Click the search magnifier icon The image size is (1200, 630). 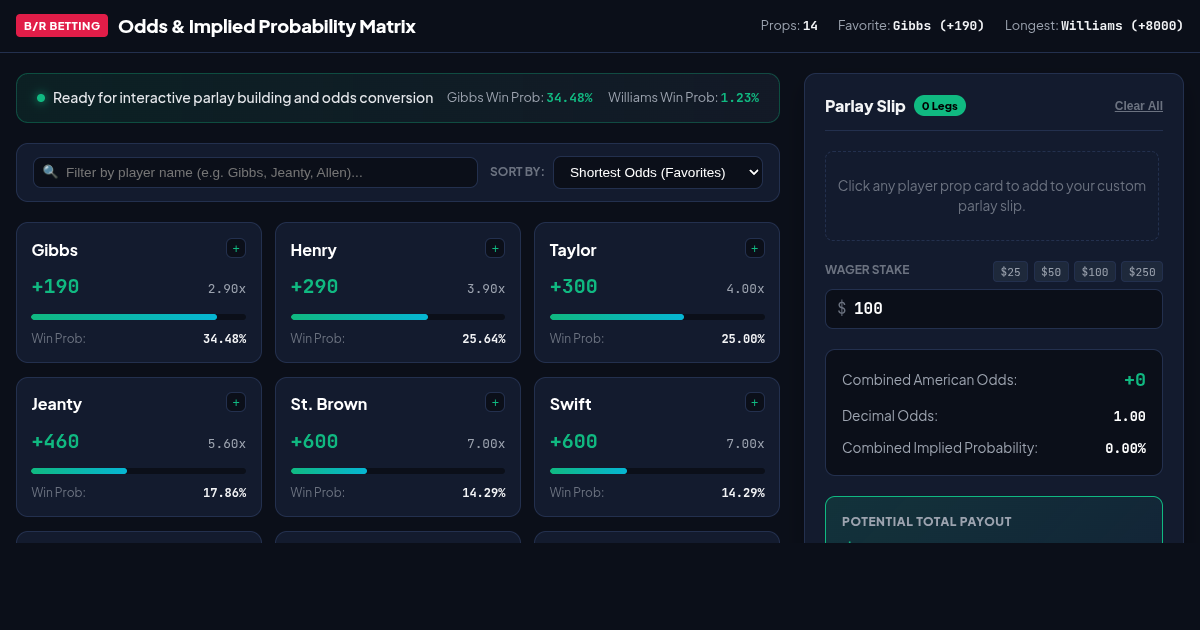pyautogui.click(x=50, y=172)
